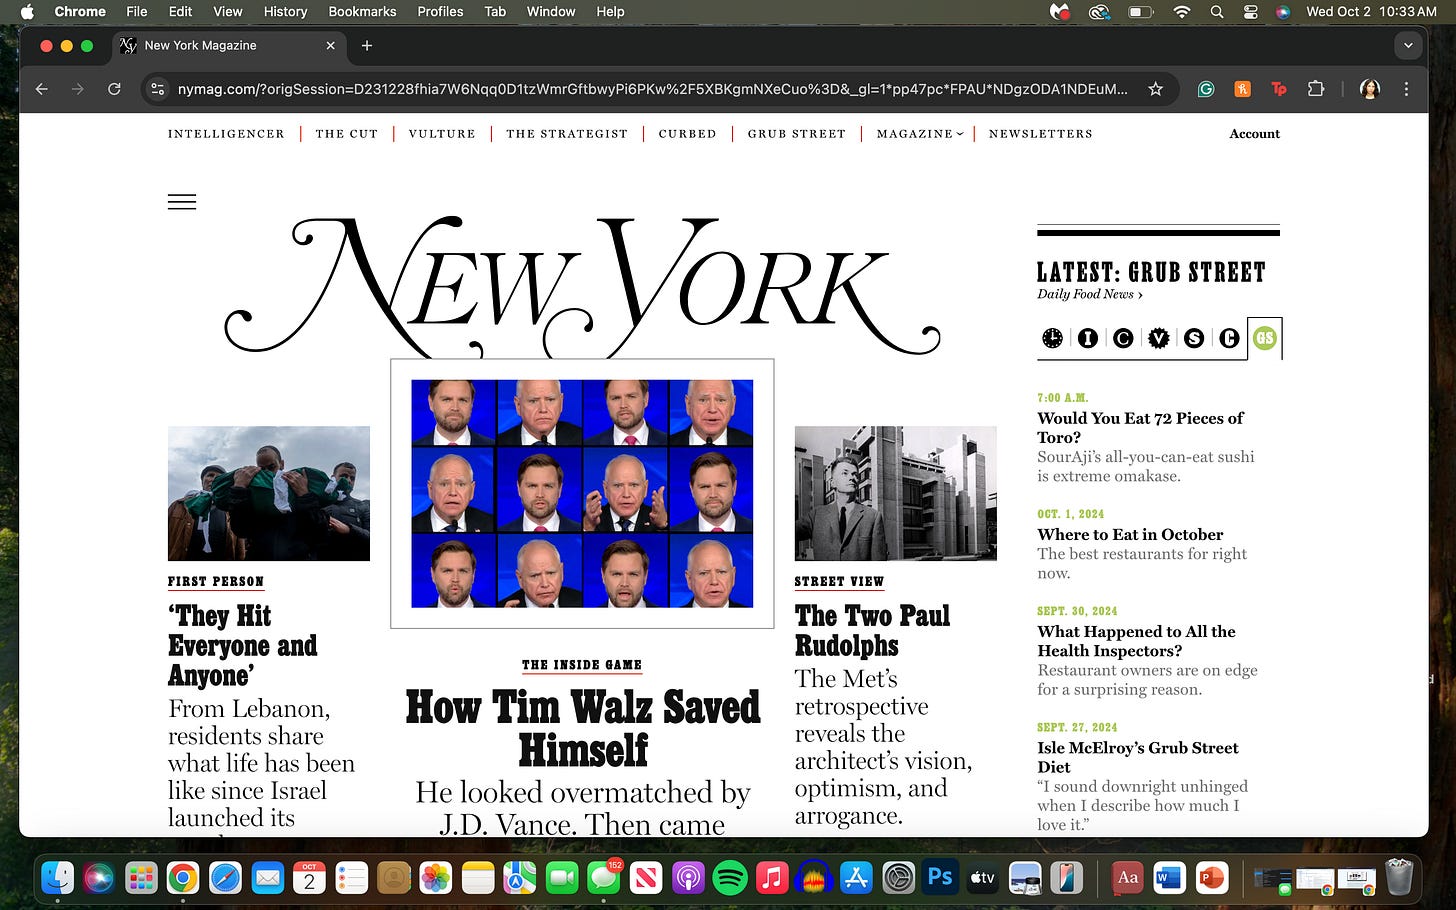The image size is (1456, 910).
Task: Reload the page with the refresh icon
Action: pos(114,89)
